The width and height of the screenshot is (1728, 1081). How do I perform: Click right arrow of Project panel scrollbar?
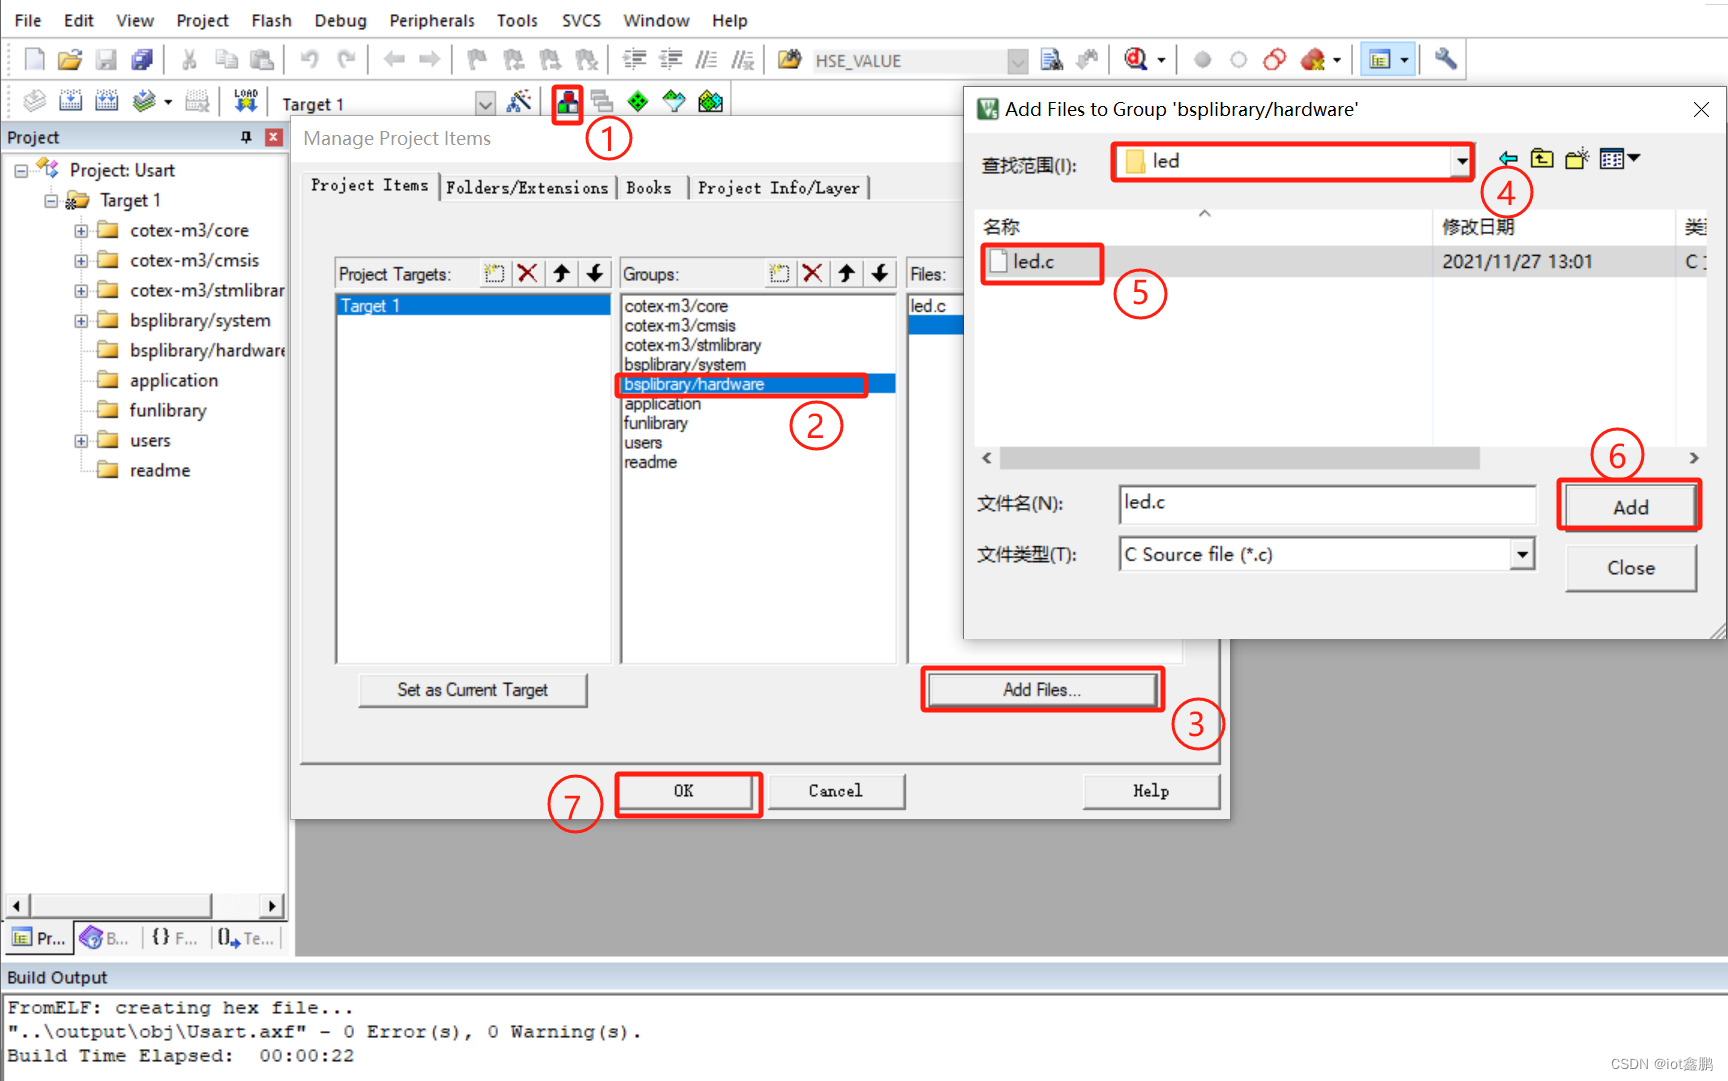click(271, 906)
